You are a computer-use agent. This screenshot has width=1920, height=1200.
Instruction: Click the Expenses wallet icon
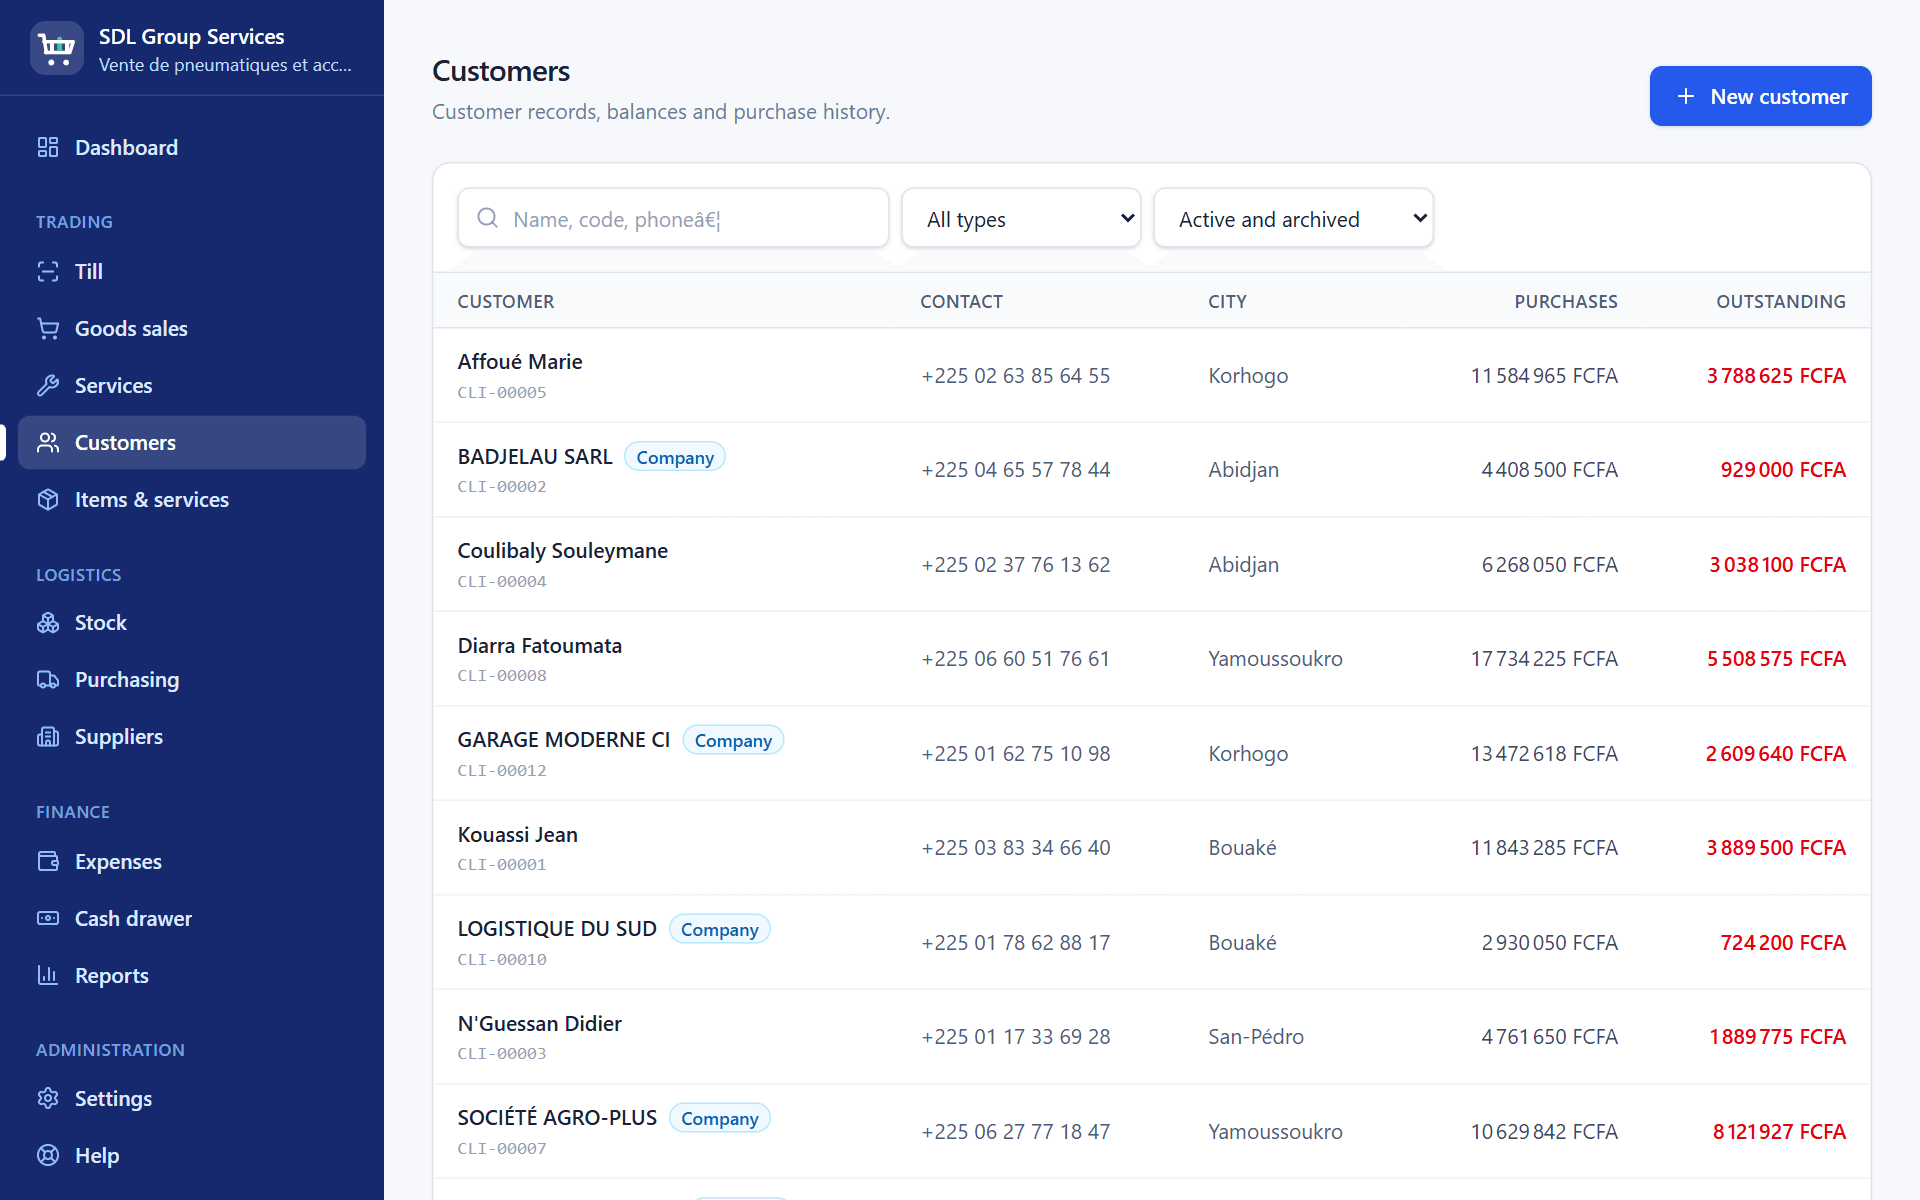coord(48,862)
